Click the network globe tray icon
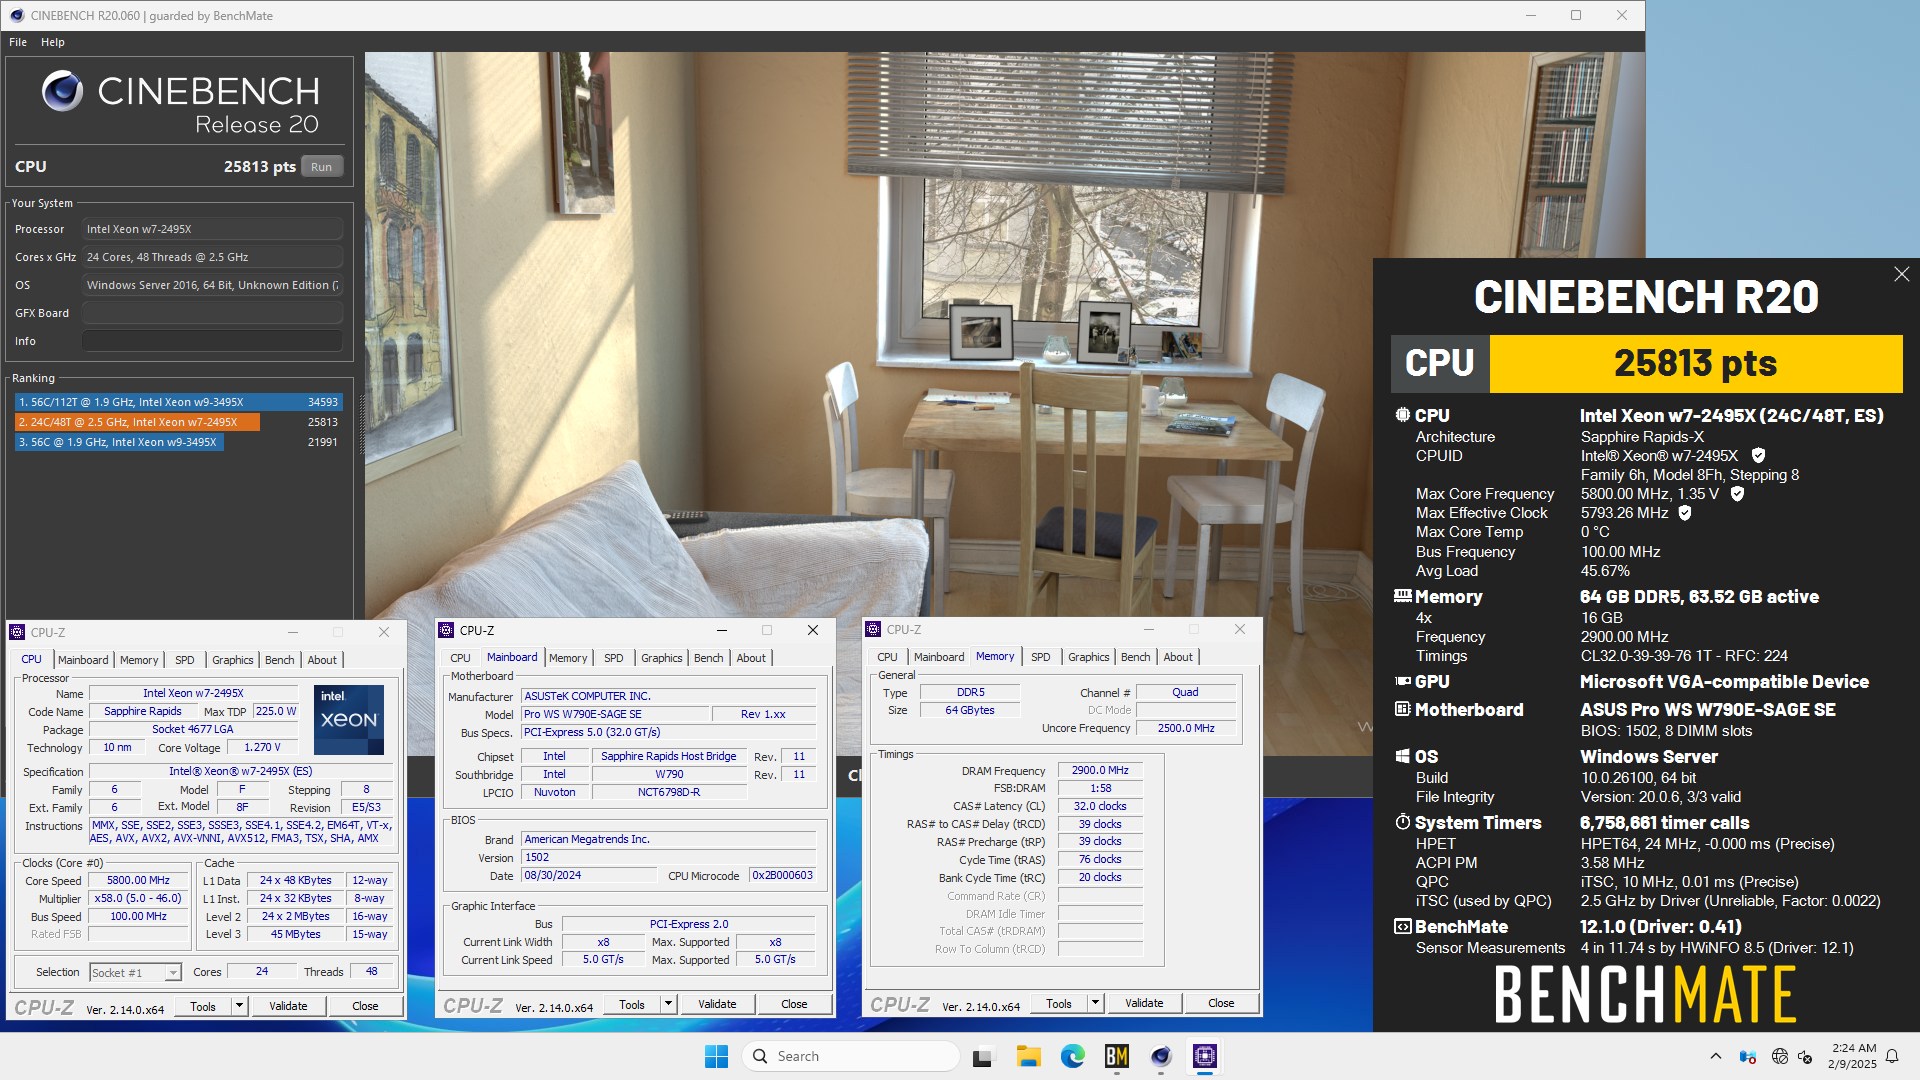Viewport: 1920px width, 1080px height. (1779, 1056)
